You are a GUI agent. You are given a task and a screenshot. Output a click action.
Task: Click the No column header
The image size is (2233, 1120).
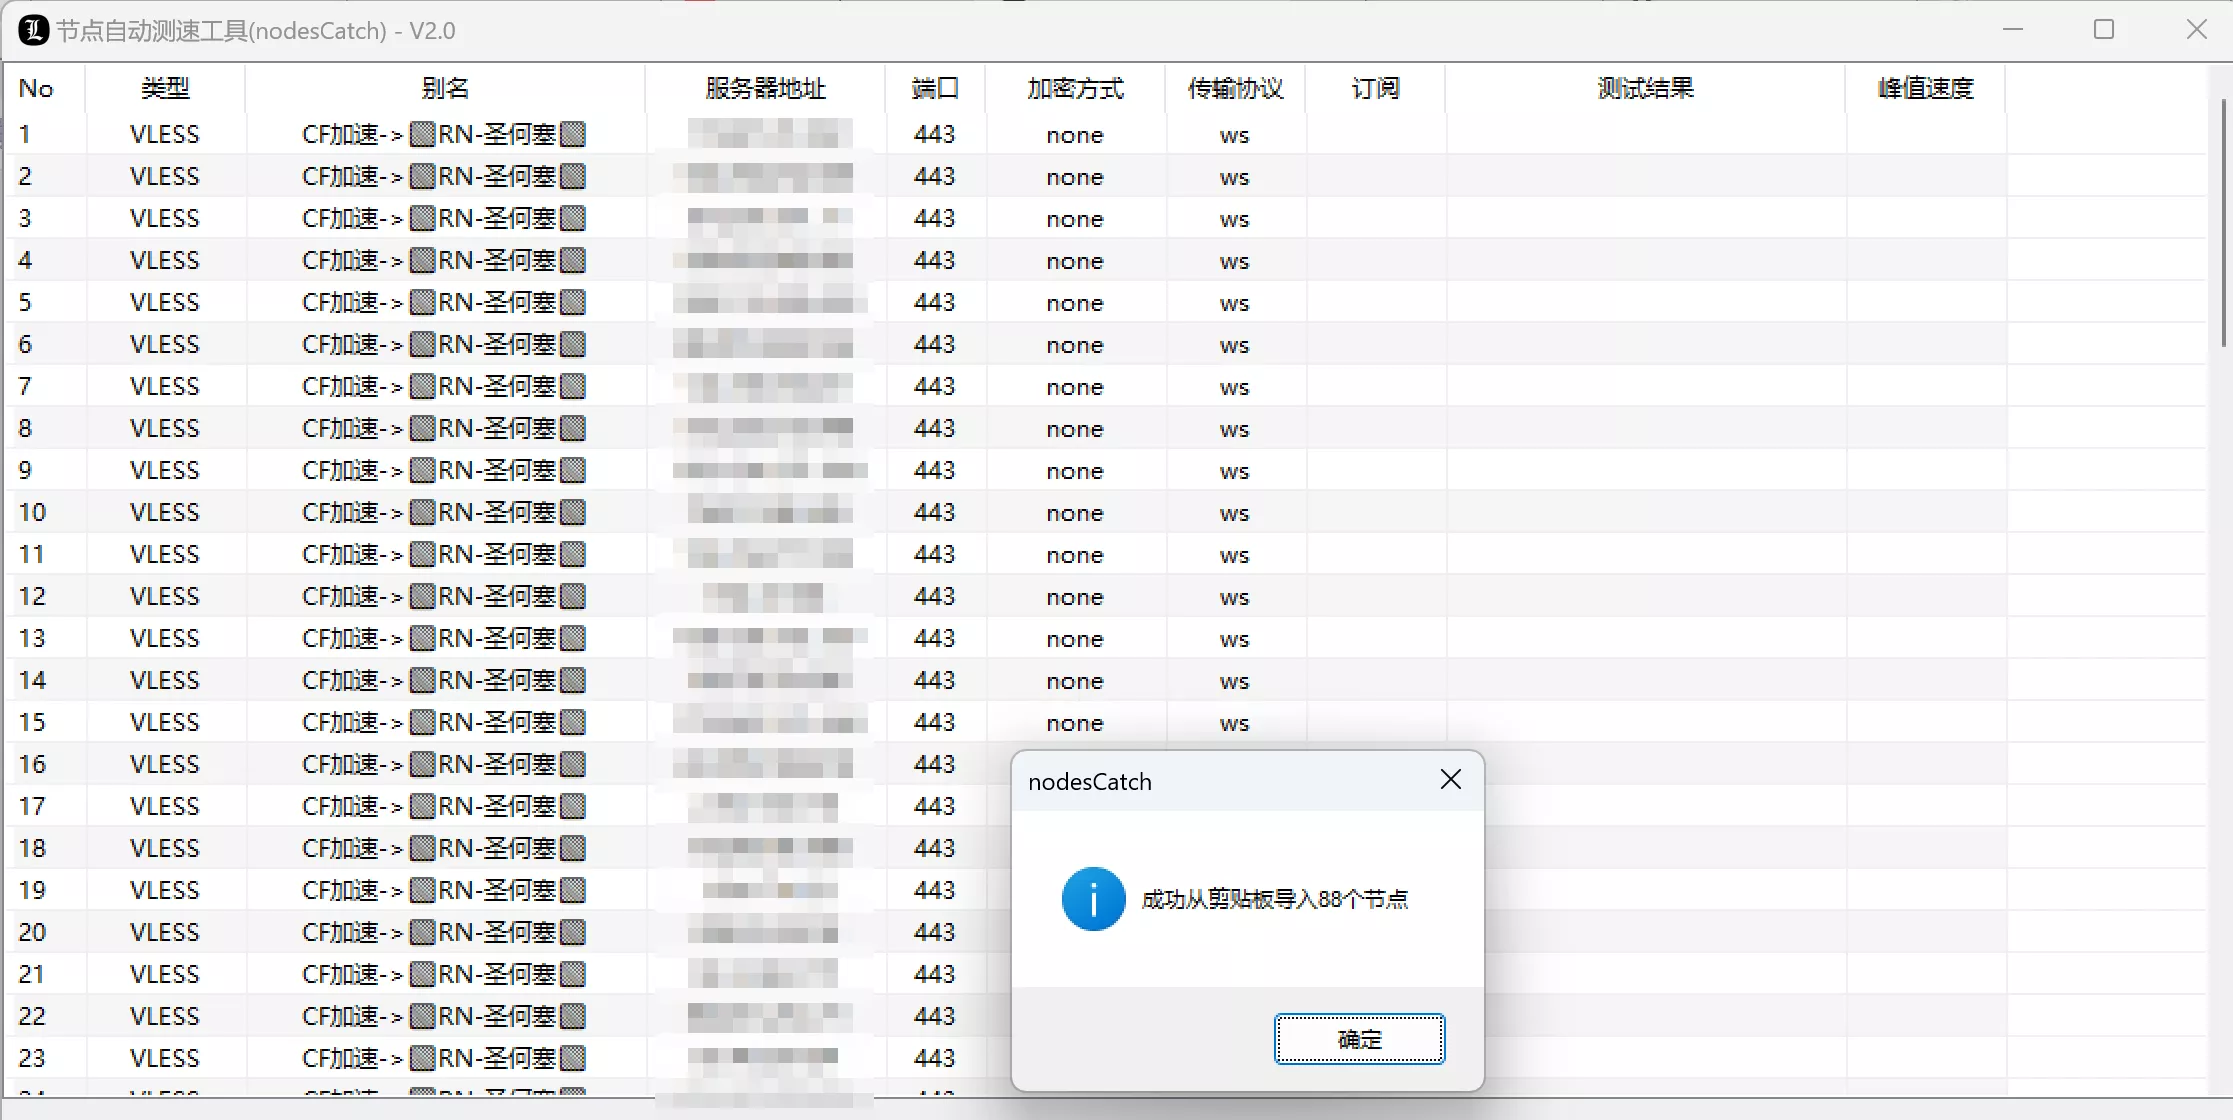coord(36,88)
